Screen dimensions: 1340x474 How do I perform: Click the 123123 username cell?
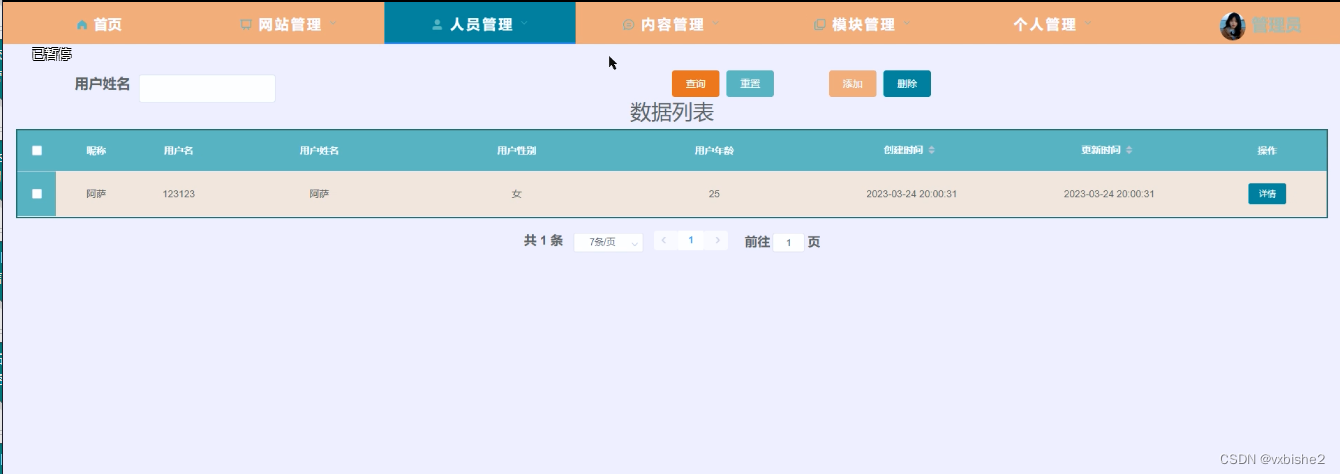tap(178, 194)
